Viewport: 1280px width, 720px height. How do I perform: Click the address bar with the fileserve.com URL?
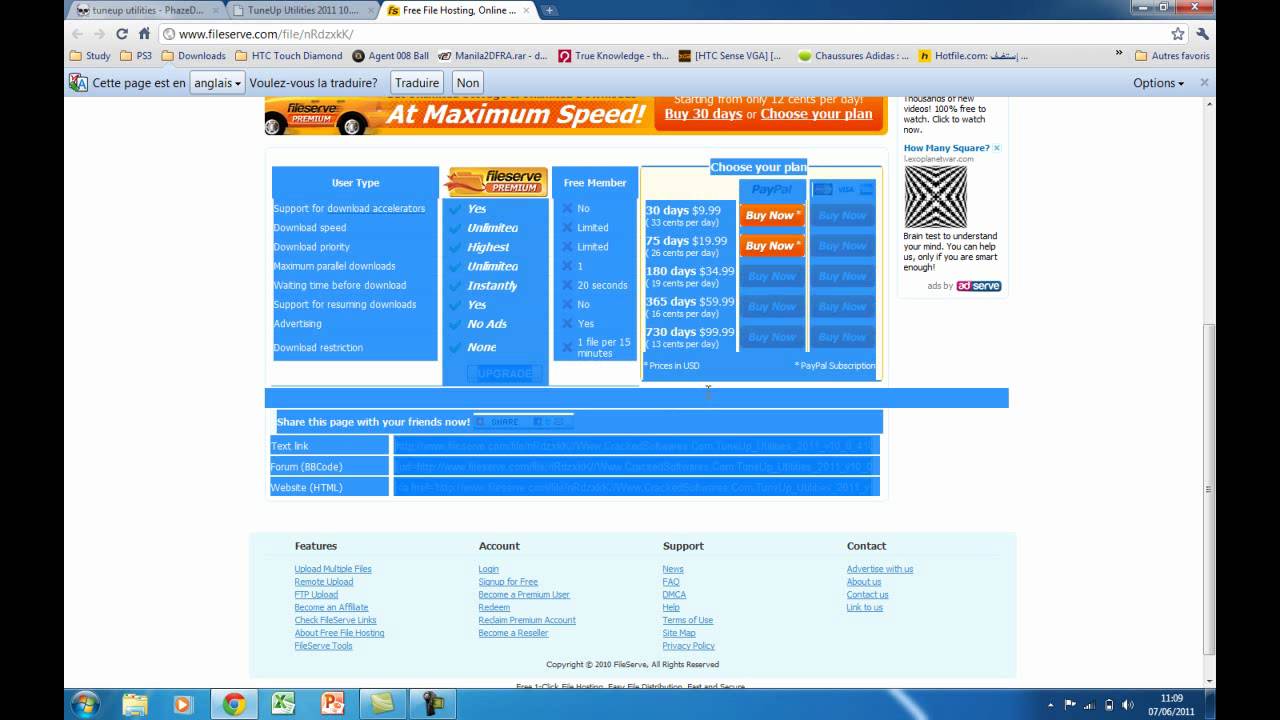coord(660,34)
